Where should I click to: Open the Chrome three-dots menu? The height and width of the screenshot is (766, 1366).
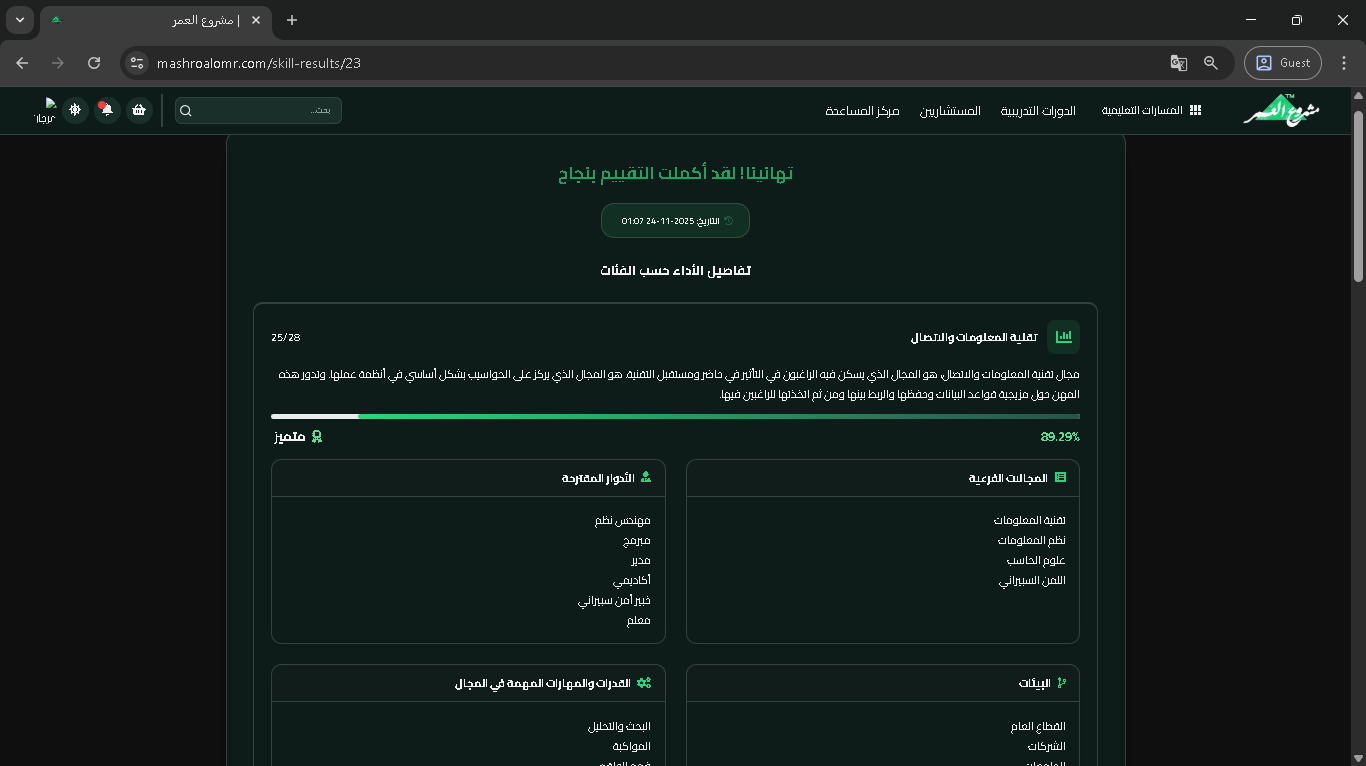1344,63
